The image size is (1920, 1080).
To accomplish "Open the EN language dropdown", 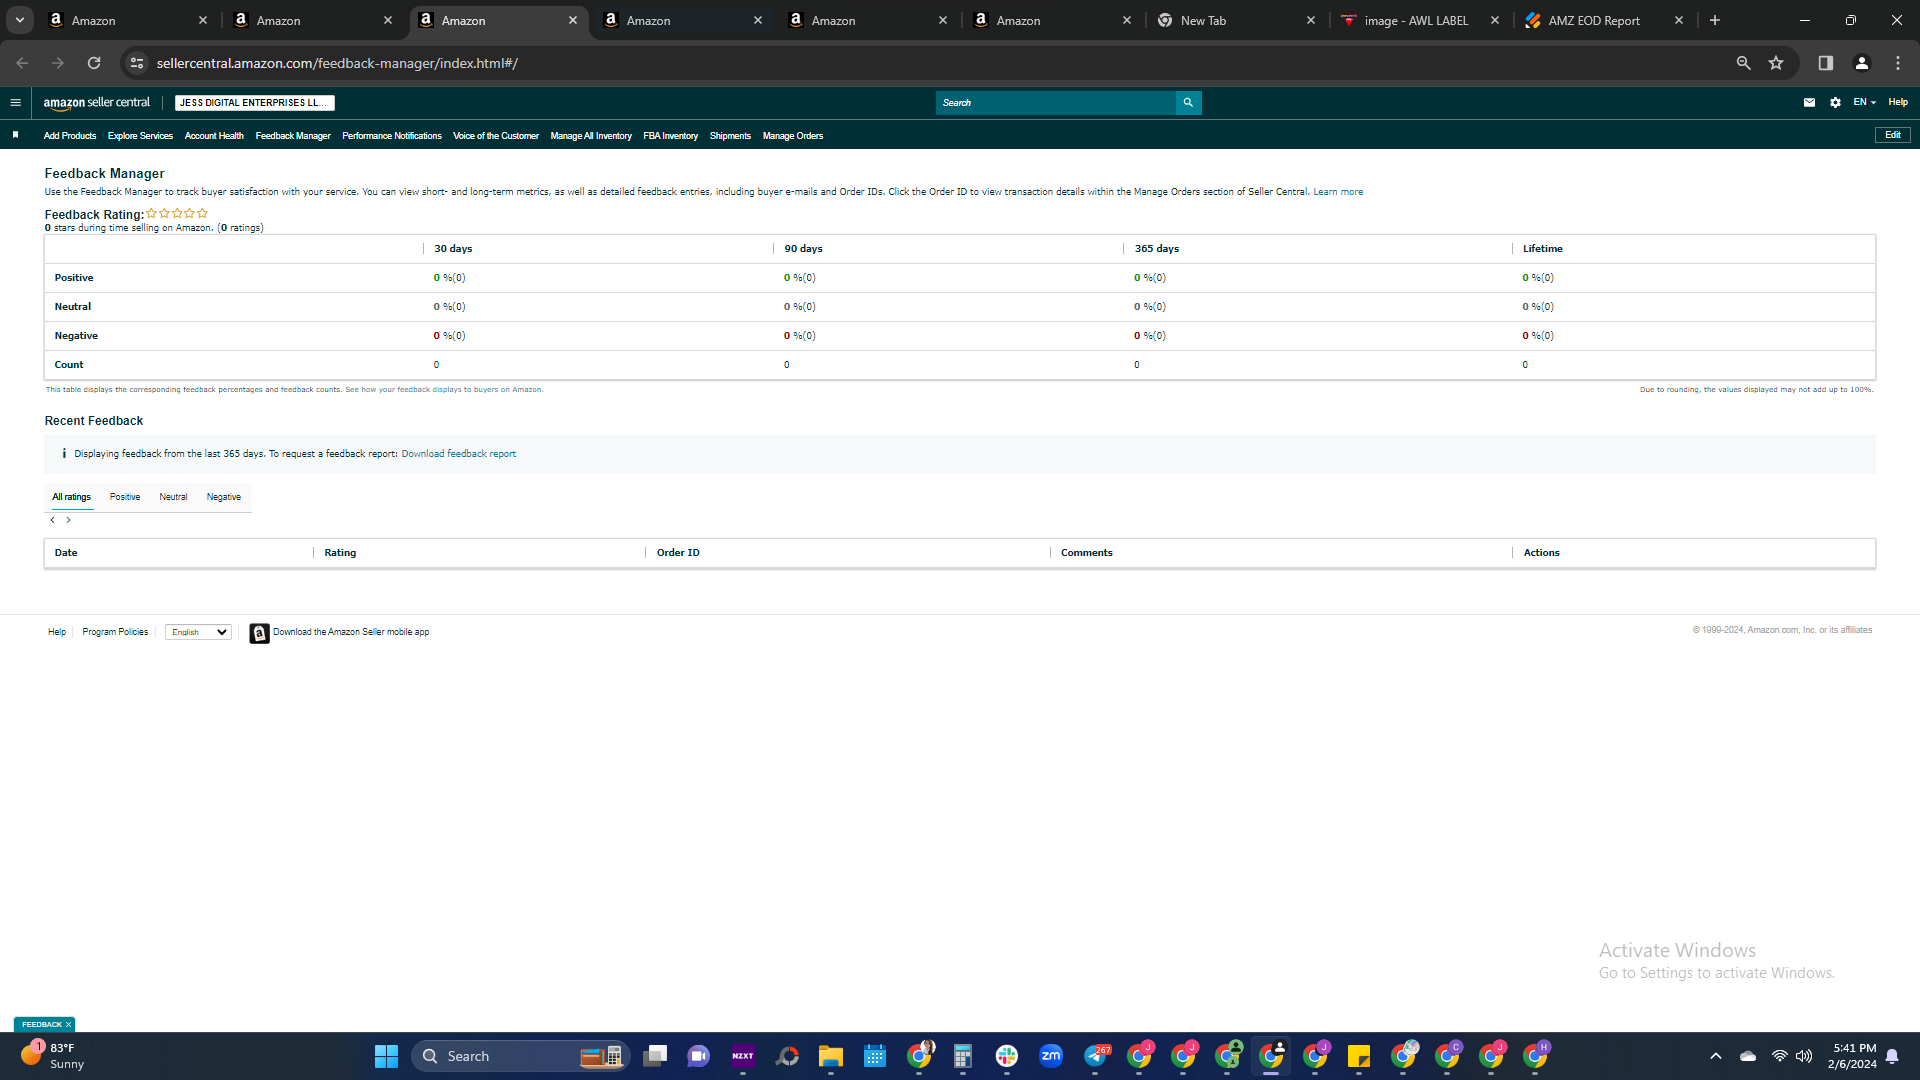I will click(1864, 102).
